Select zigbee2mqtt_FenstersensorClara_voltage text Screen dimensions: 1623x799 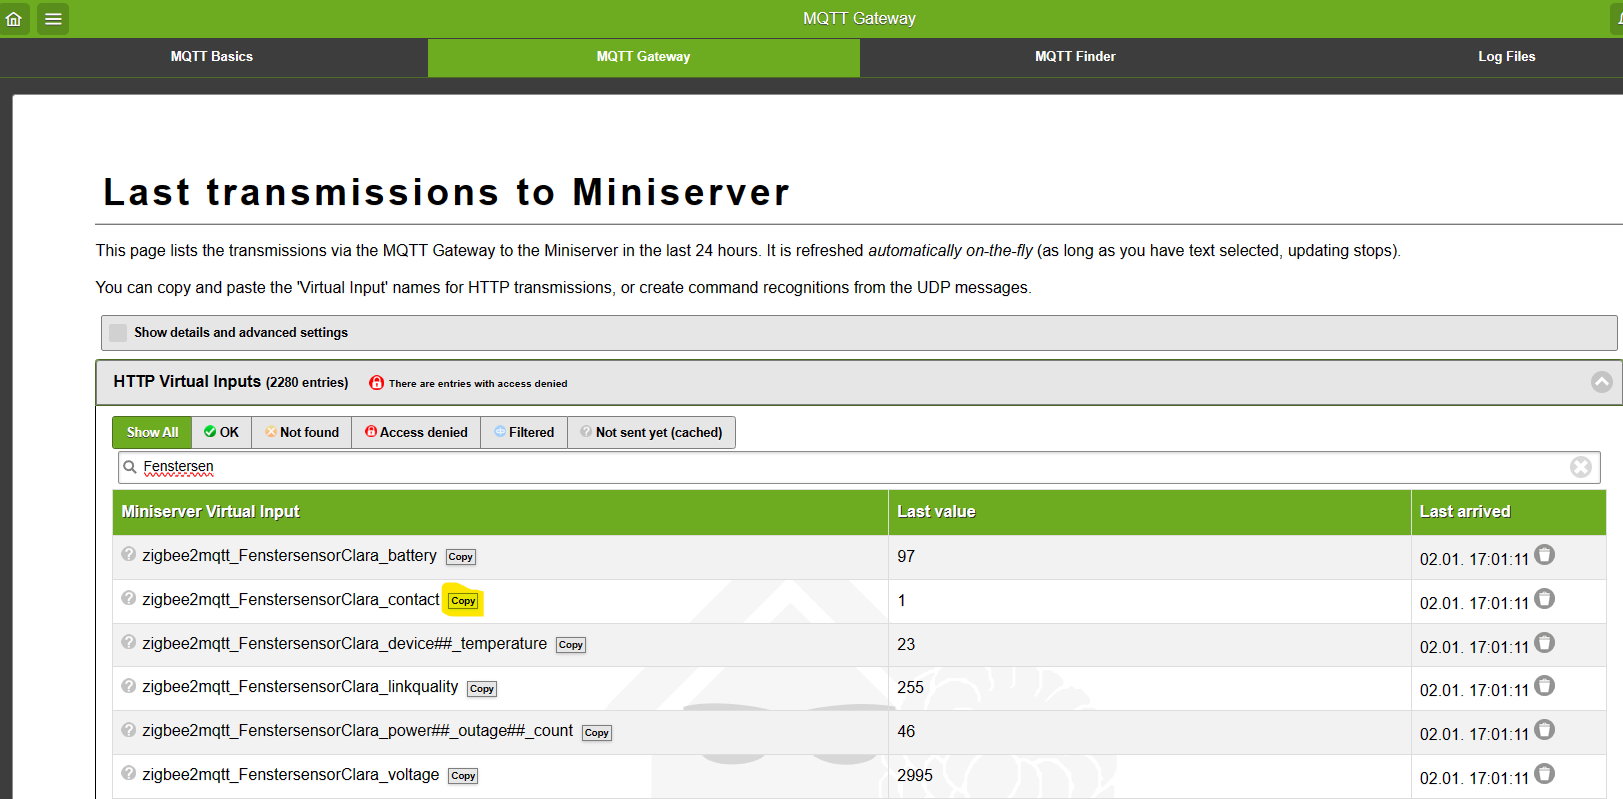[x=290, y=775]
